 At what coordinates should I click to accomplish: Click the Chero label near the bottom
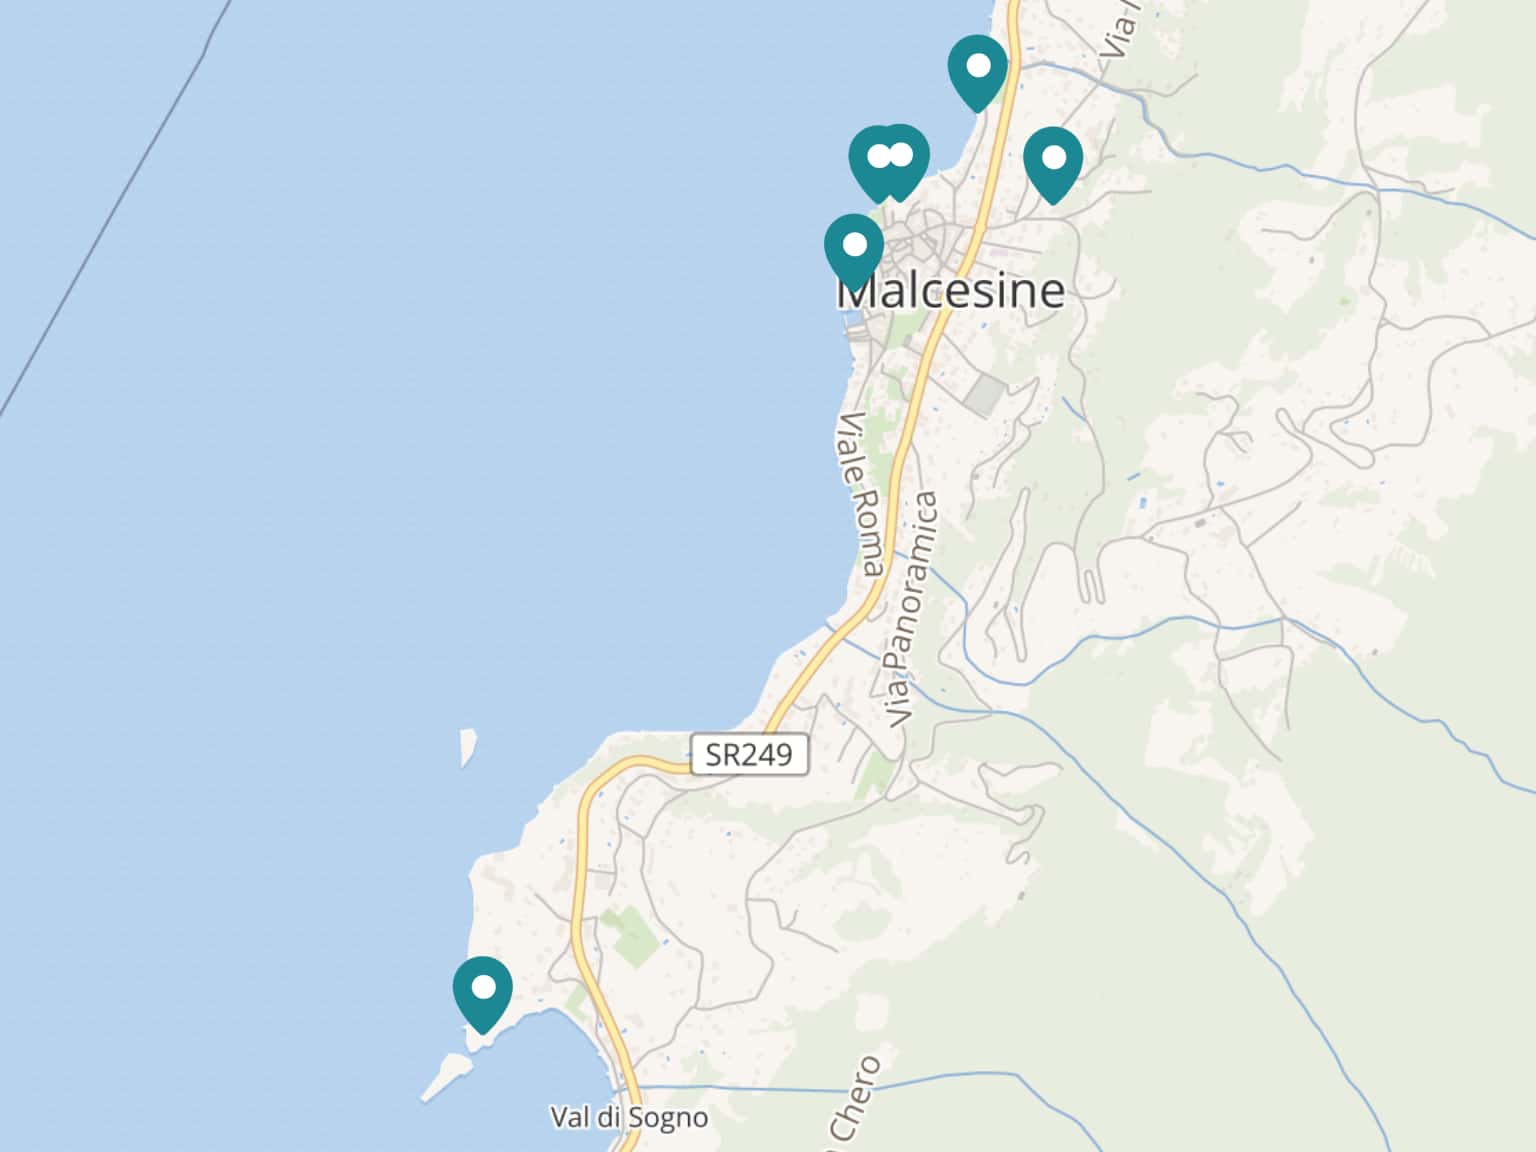click(853, 1101)
